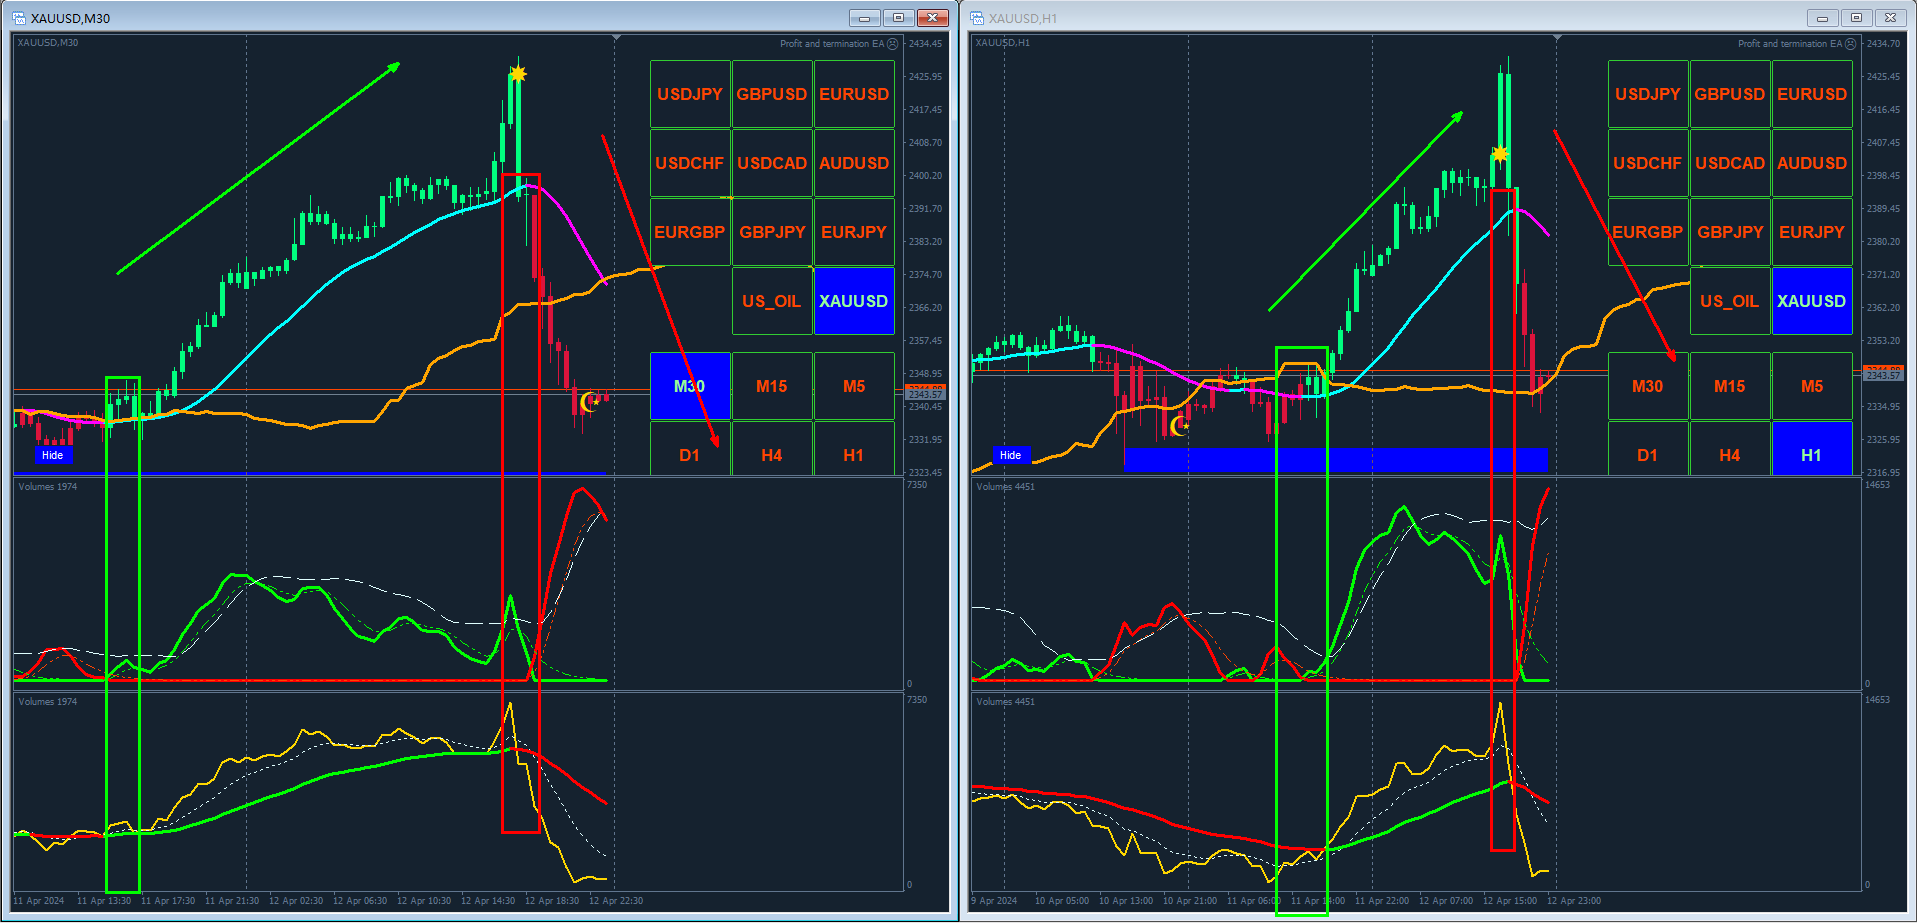The image size is (1917, 924).
Task: Switch left window to M15 timeframe
Action: coord(772,386)
